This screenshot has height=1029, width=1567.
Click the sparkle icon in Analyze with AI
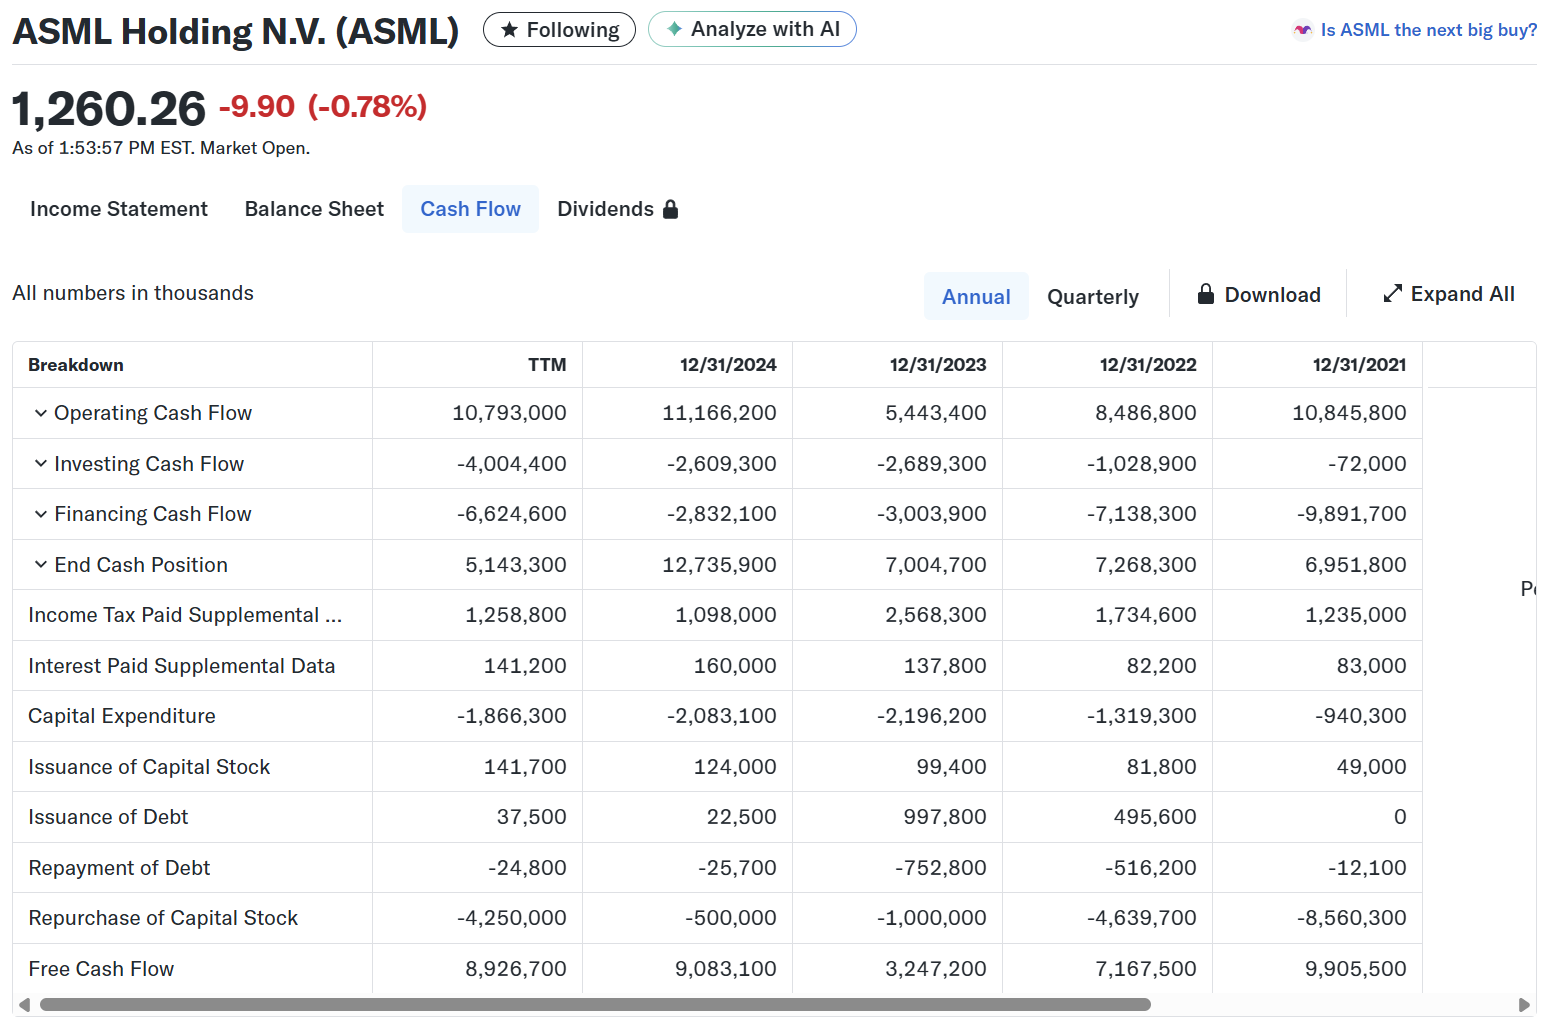click(675, 29)
